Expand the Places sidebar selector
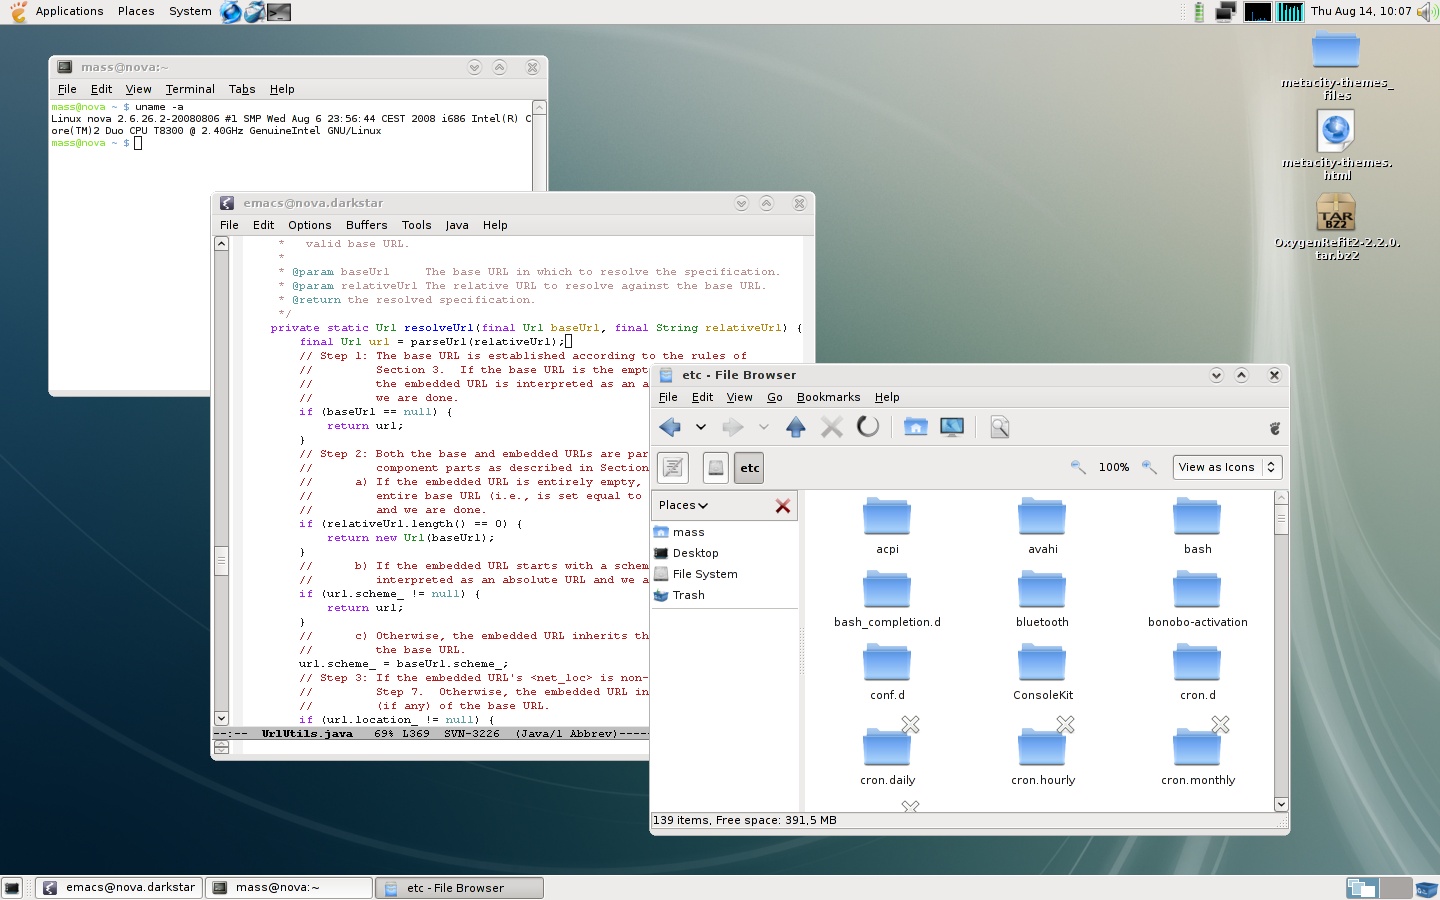1440x900 pixels. pyautogui.click(x=684, y=505)
